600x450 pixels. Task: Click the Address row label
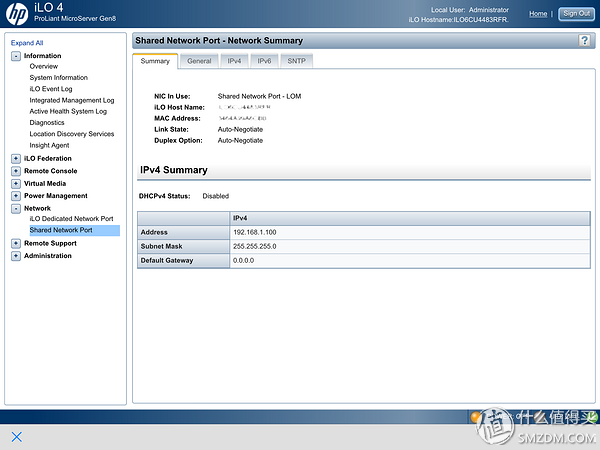pos(154,232)
